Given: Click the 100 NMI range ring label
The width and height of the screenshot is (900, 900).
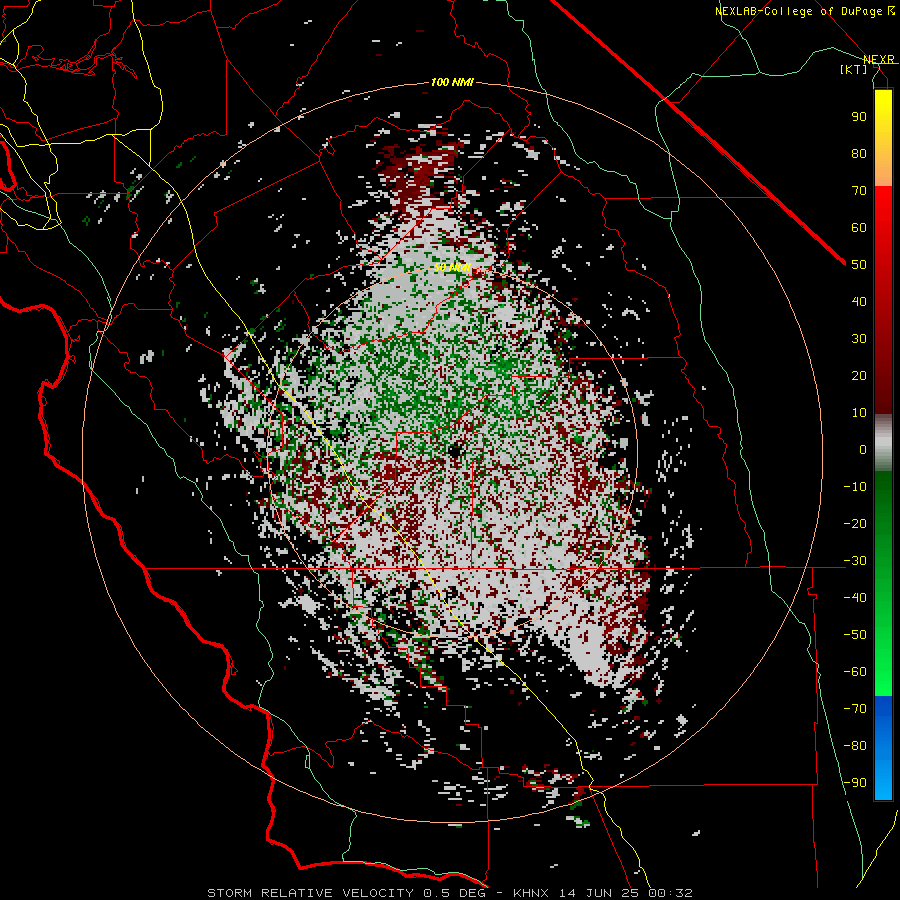Looking at the screenshot, I should tap(452, 83).
